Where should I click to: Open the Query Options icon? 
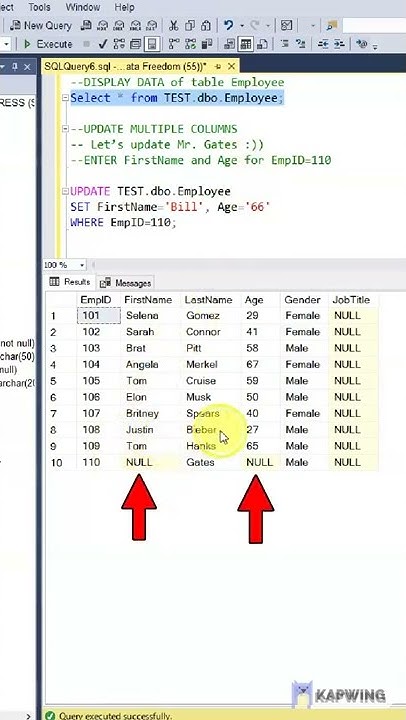pyautogui.click(x=135, y=45)
